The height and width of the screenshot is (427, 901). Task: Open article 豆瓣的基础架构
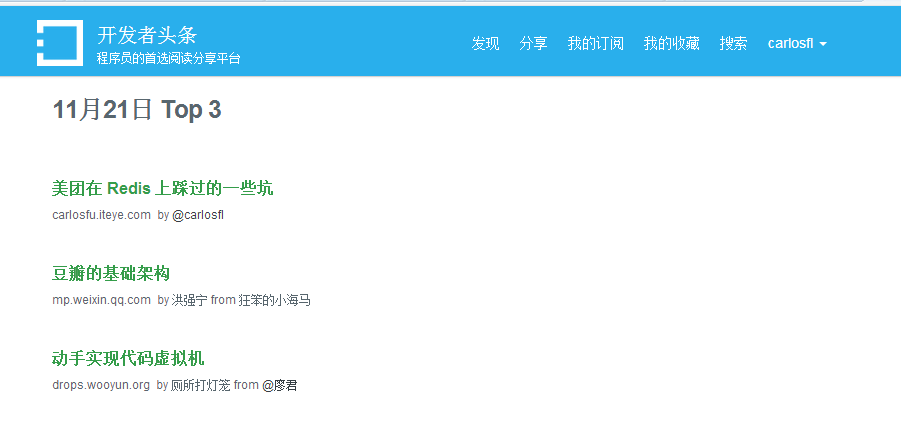click(111, 274)
